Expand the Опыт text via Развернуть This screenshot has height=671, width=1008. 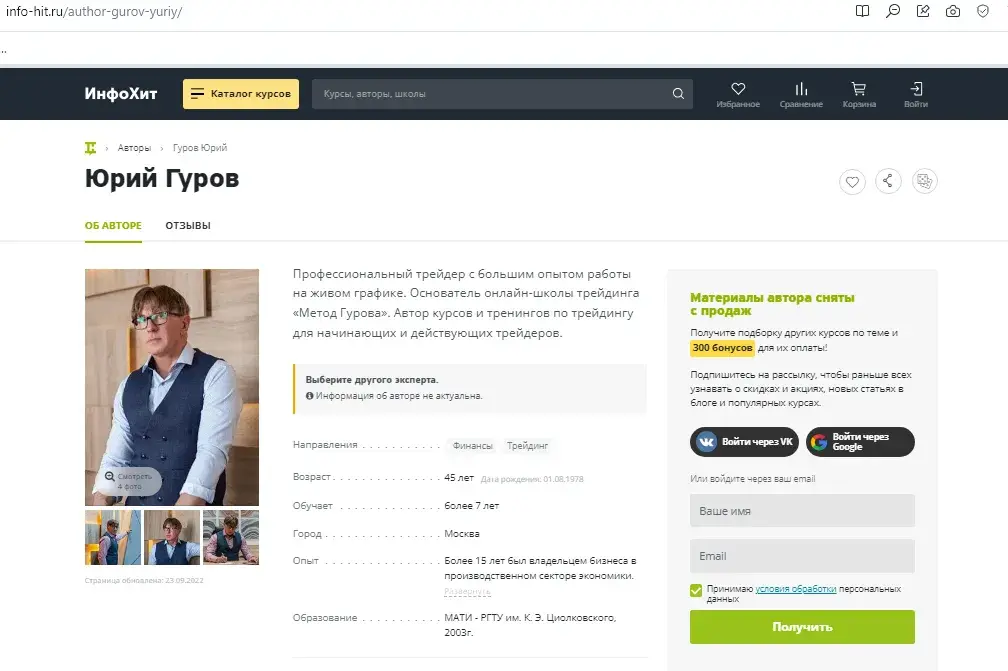point(467,591)
